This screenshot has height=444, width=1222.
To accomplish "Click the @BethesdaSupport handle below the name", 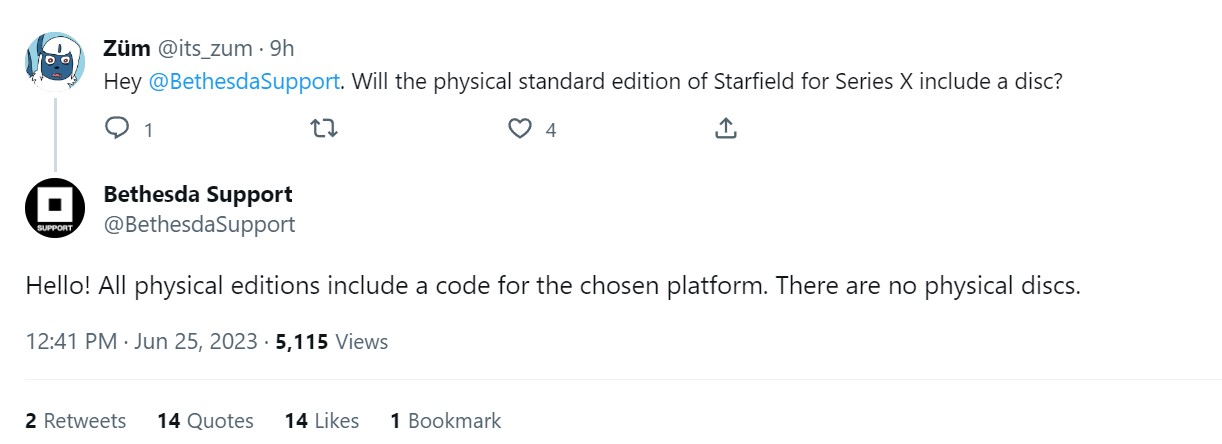I will click(199, 224).
